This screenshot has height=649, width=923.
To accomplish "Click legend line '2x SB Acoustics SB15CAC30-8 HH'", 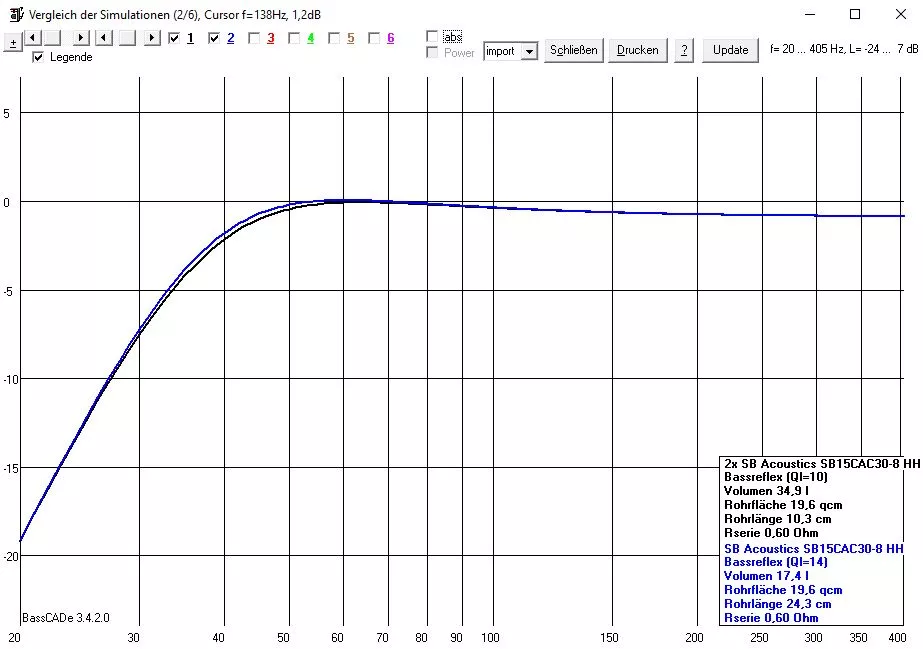I will point(822,464).
